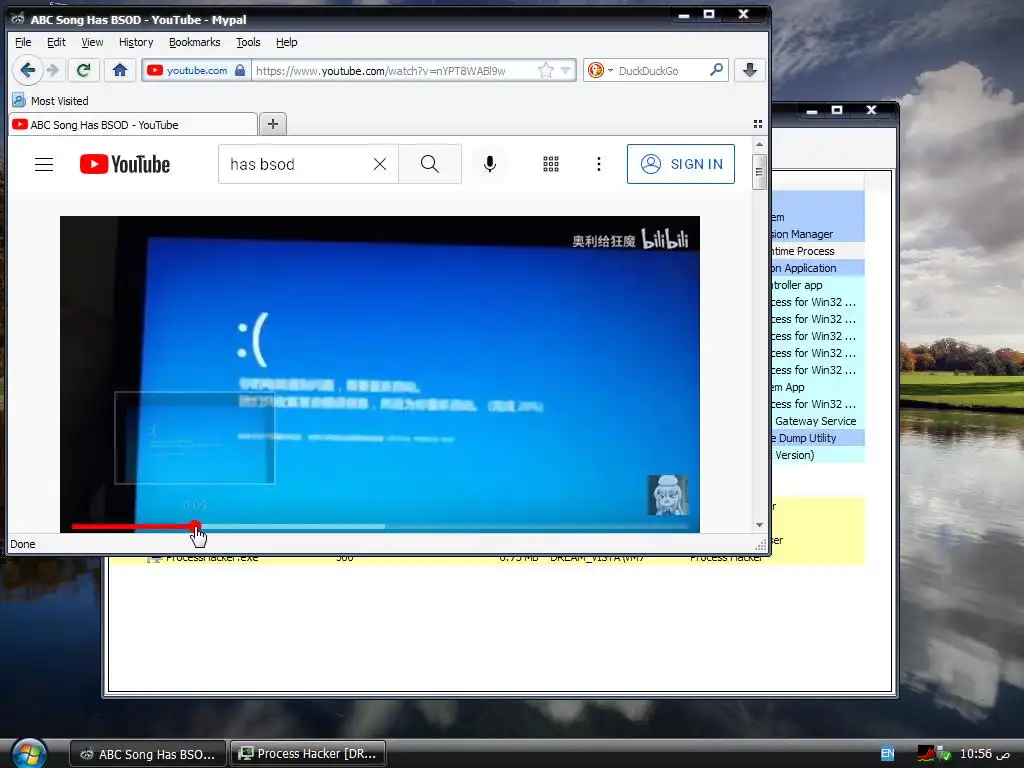The width and height of the screenshot is (1024, 768).
Task: Select 'troller app' row in Process Hacker
Action: point(818,285)
